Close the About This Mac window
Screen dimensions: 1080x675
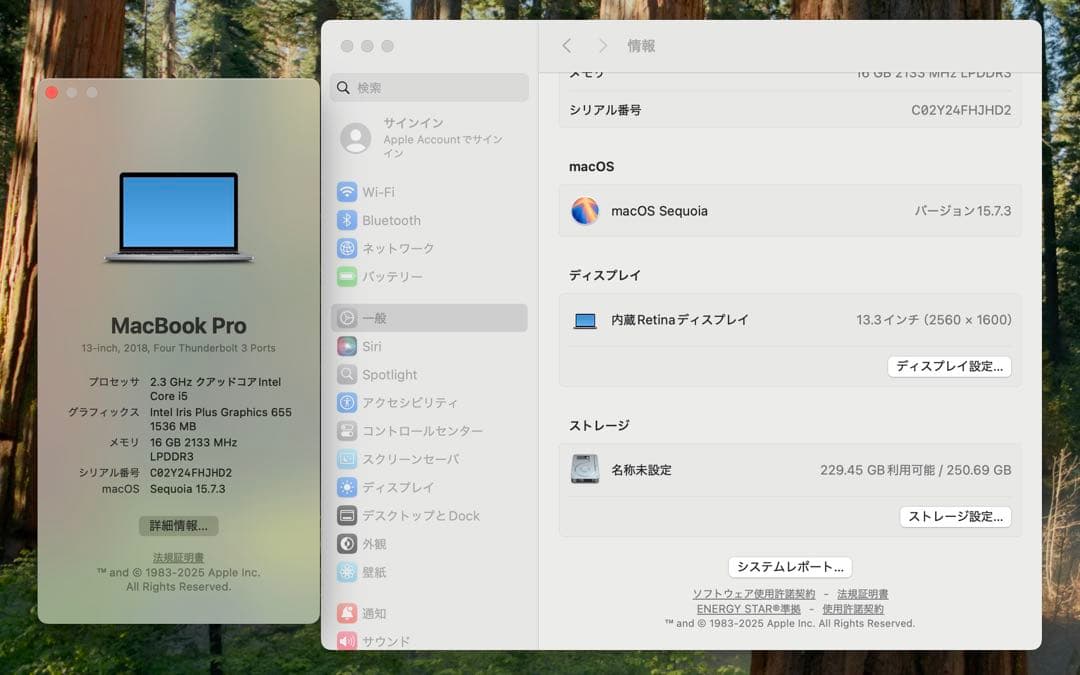pyautogui.click(x=52, y=92)
